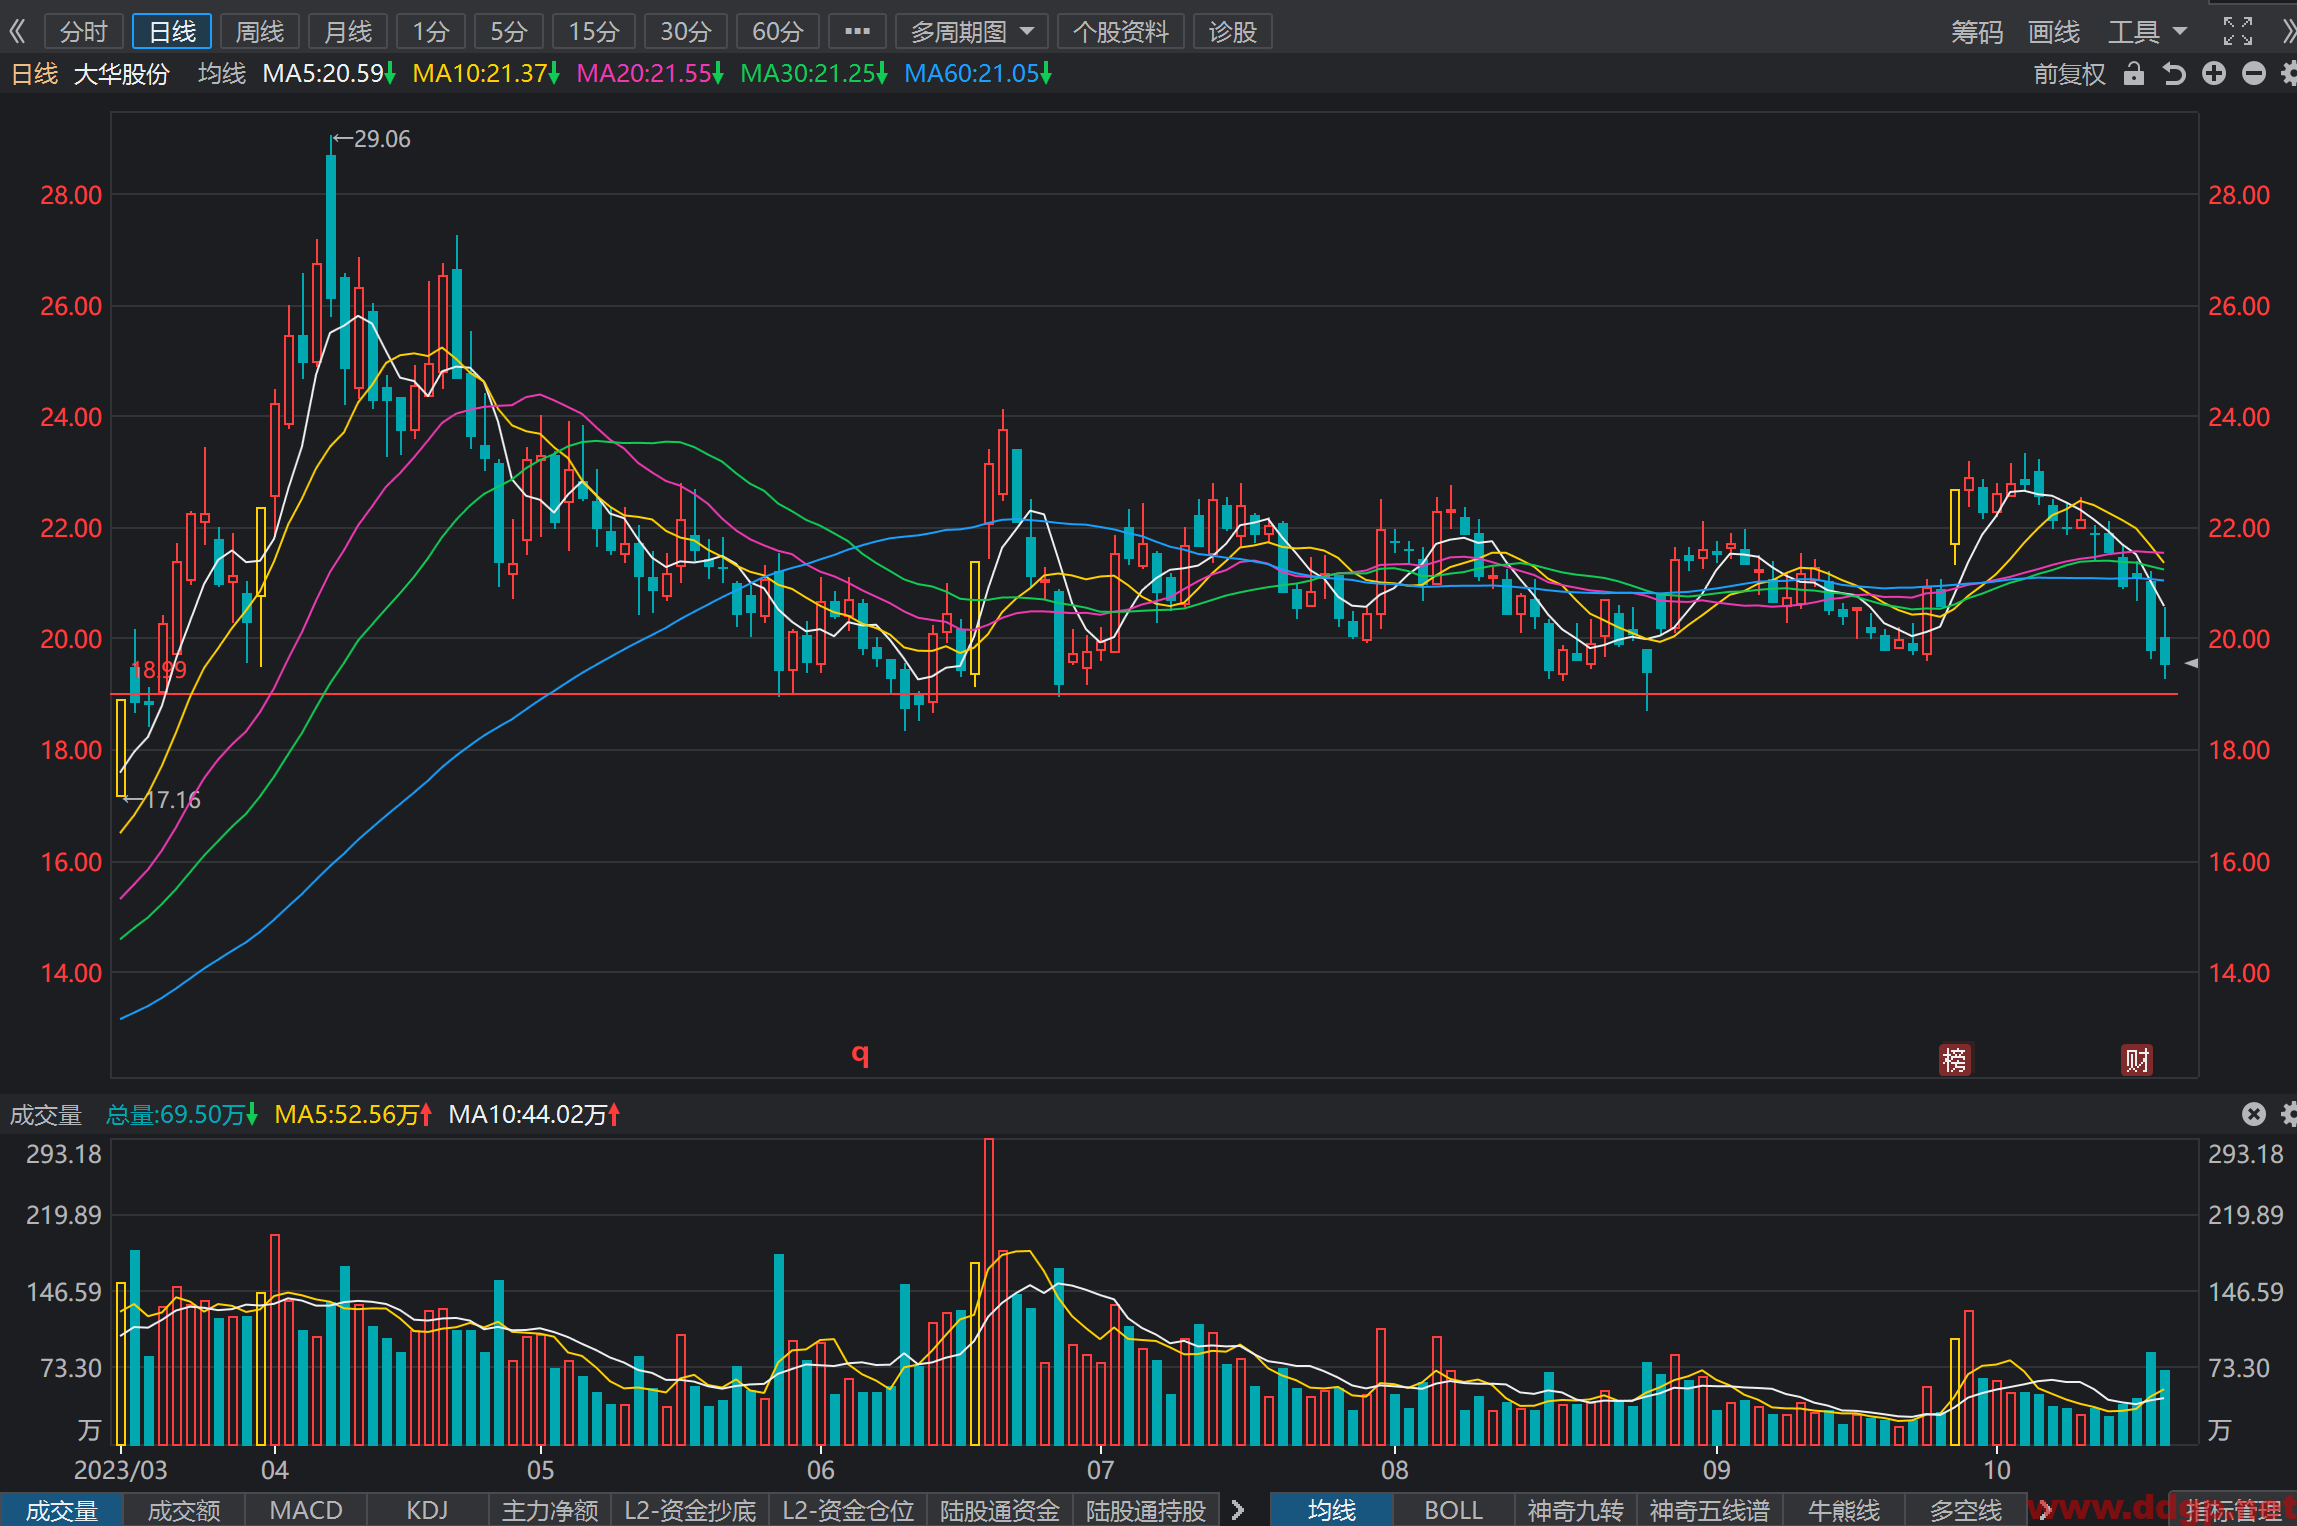The height and width of the screenshot is (1526, 2297).
Task: Toggle the 前复权 price adjustment setting
Action: coord(2069,74)
